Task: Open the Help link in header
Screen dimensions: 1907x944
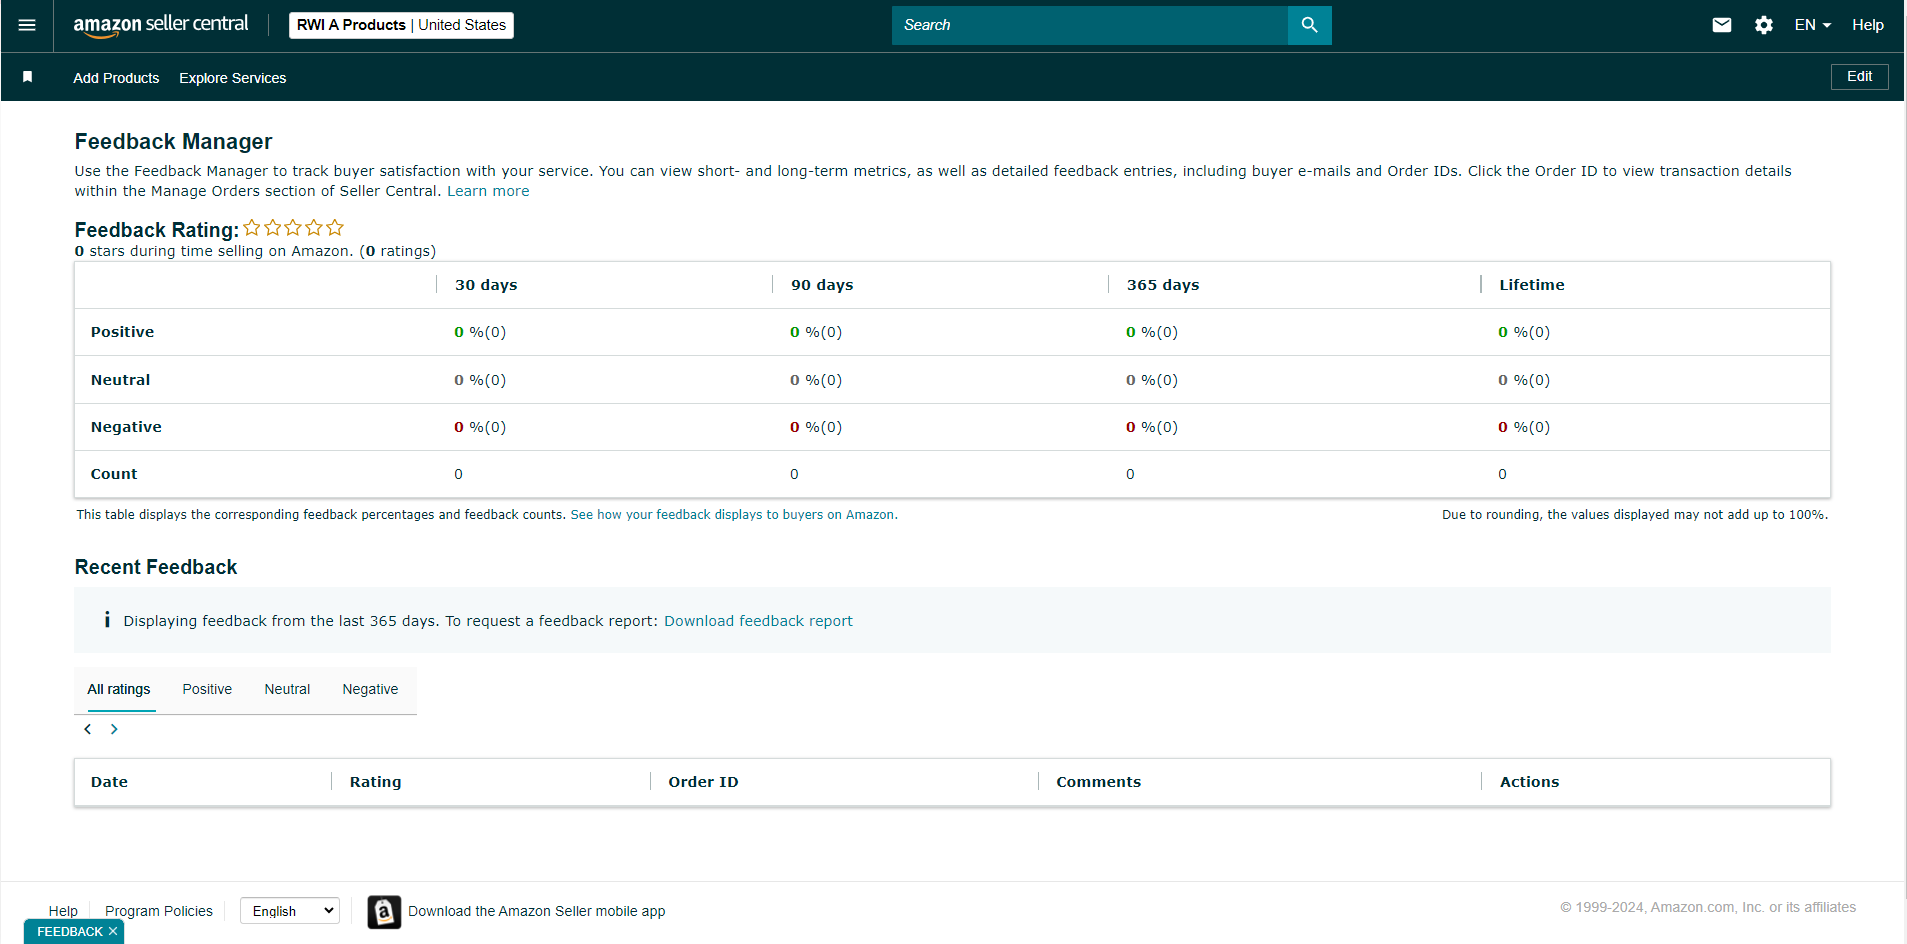Action: [x=1868, y=25]
